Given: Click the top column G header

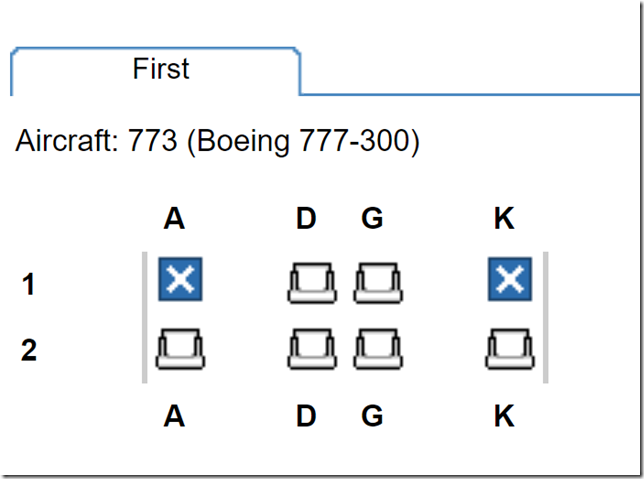Looking at the screenshot, I should (372, 219).
